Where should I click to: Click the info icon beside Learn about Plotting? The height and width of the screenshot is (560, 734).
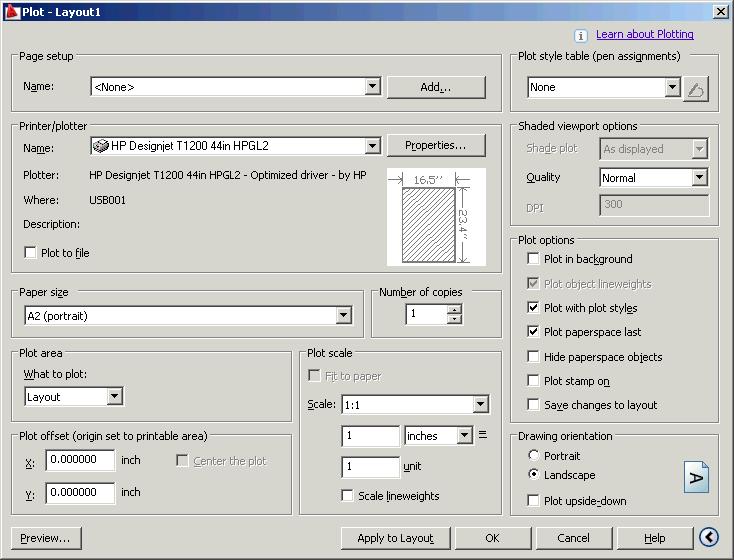tap(580, 36)
